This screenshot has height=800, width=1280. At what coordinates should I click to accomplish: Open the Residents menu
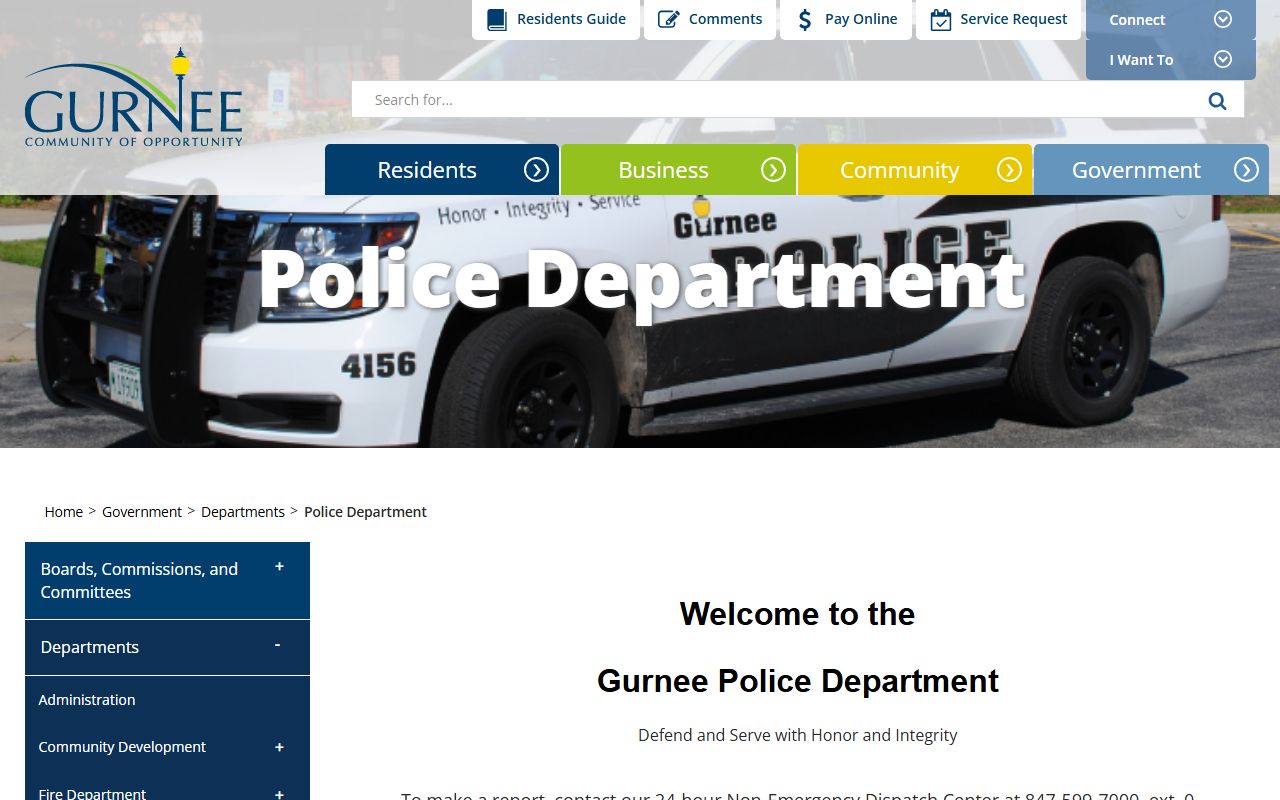pos(442,170)
